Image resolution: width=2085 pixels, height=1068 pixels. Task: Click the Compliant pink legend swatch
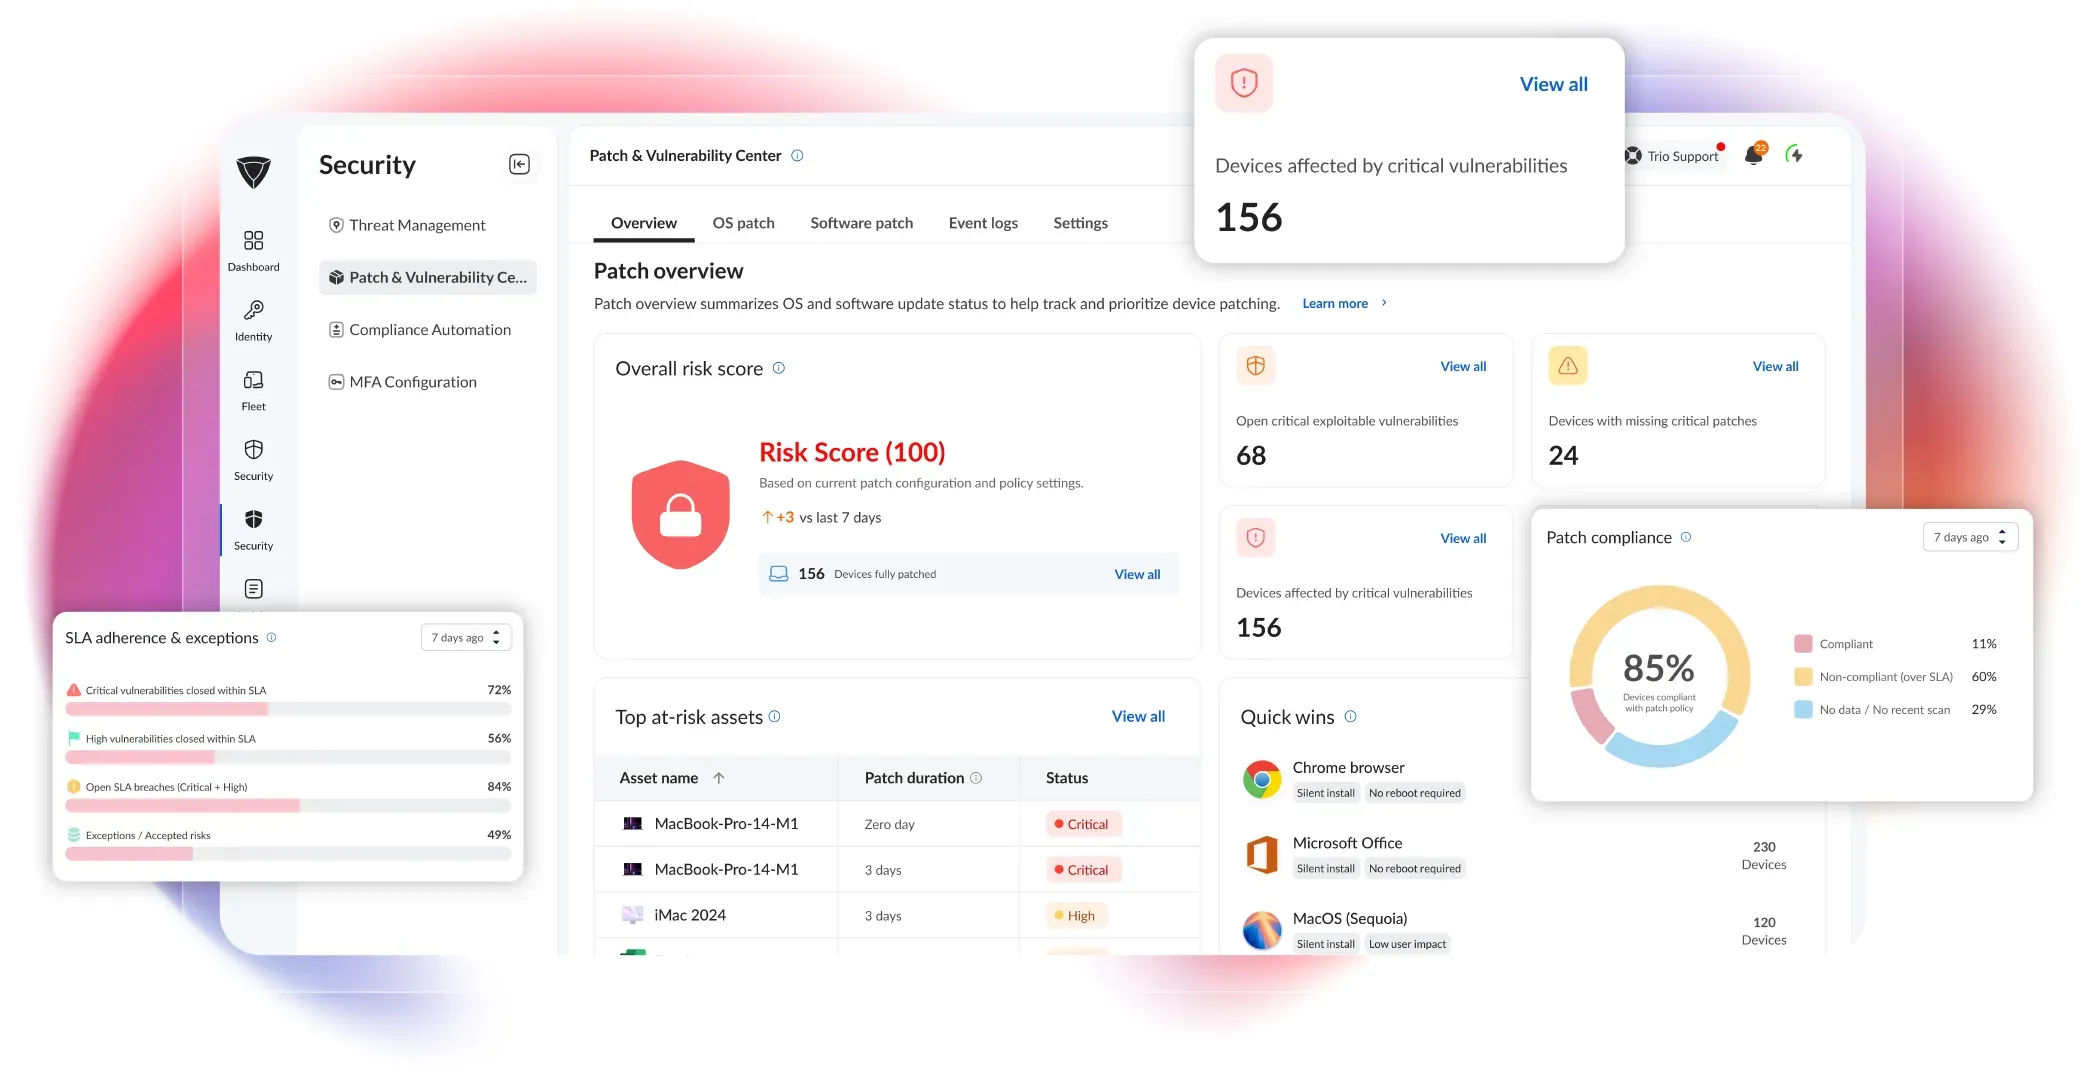[1803, 644]
